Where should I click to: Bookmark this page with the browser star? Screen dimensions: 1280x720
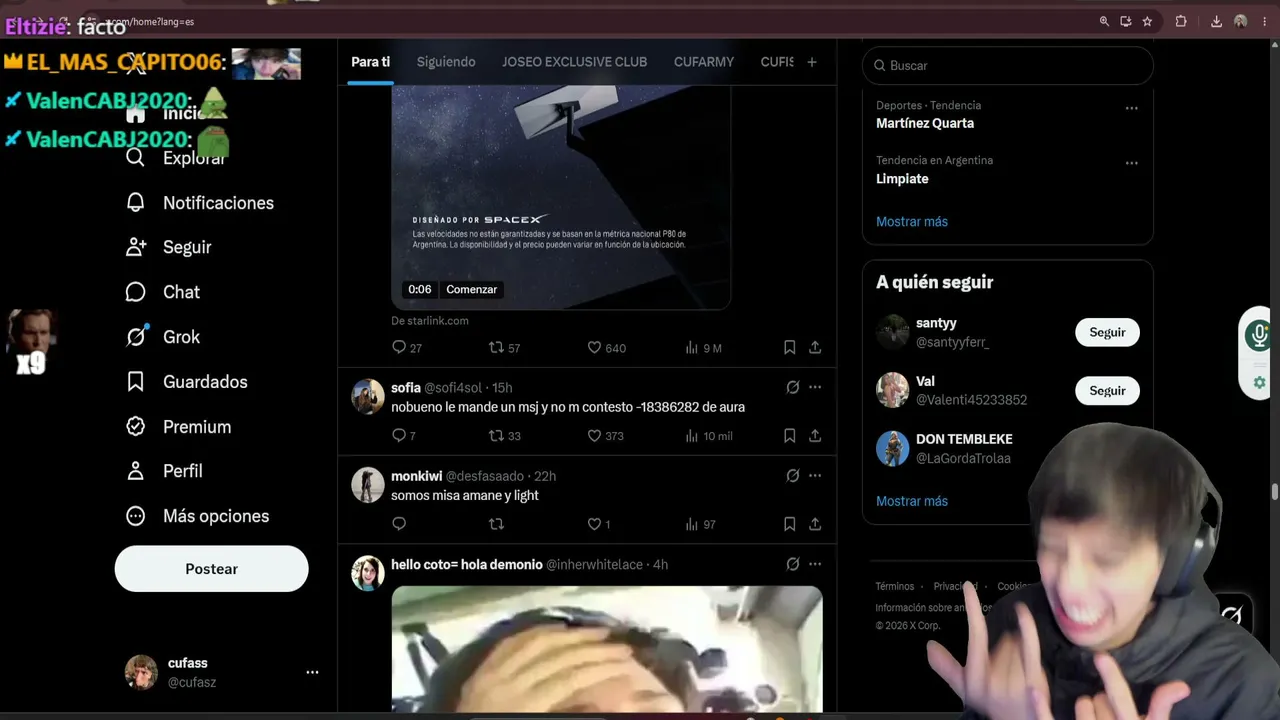pyautogui.click(x=1147, y=21)
